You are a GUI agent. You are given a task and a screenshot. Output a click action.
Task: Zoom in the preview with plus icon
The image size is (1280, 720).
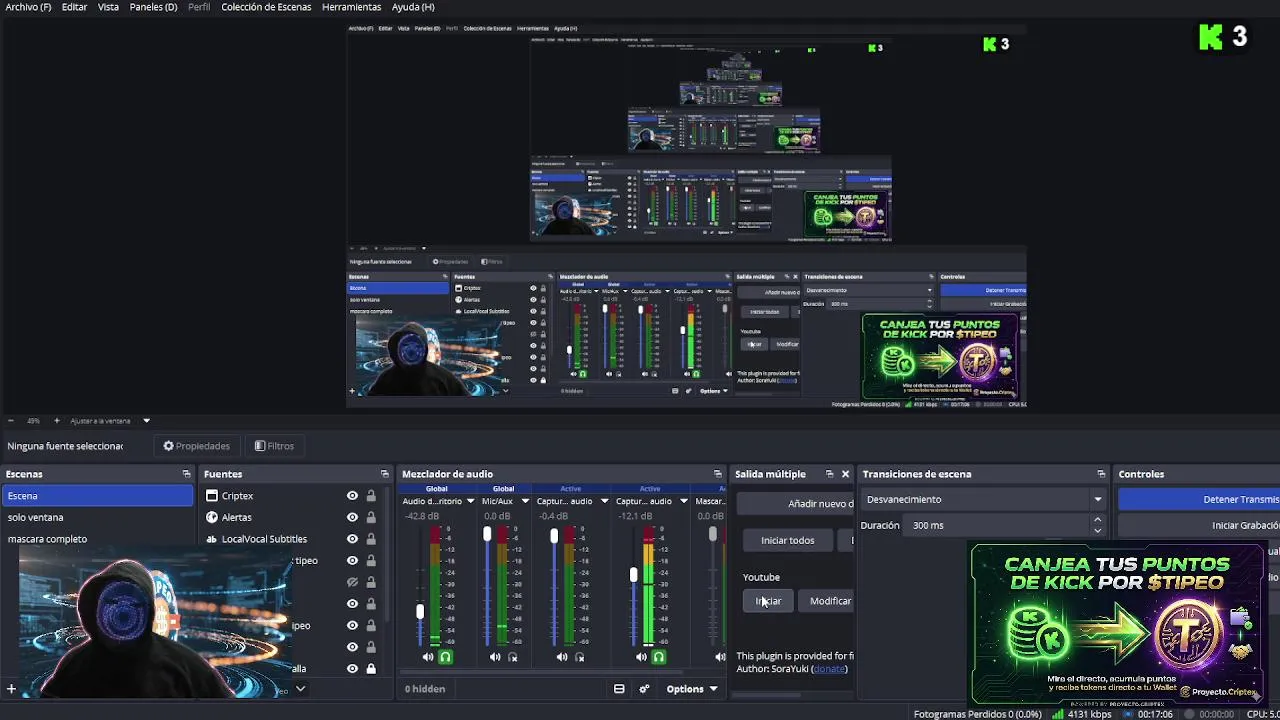[56, 421]
